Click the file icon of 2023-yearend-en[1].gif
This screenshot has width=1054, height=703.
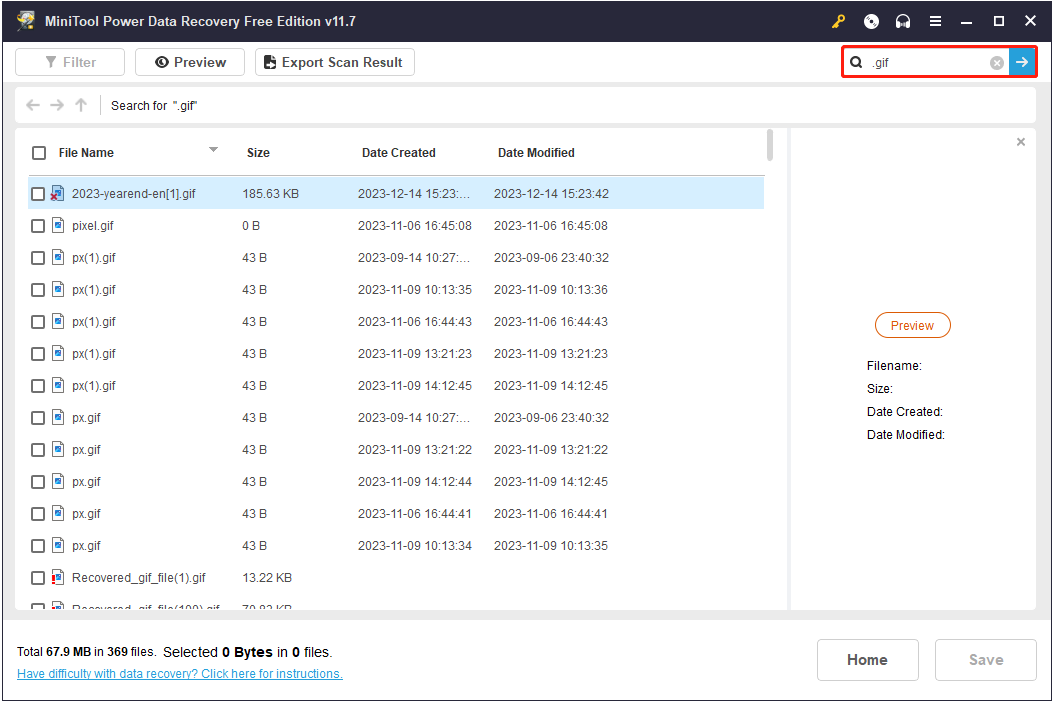[58, 194]
